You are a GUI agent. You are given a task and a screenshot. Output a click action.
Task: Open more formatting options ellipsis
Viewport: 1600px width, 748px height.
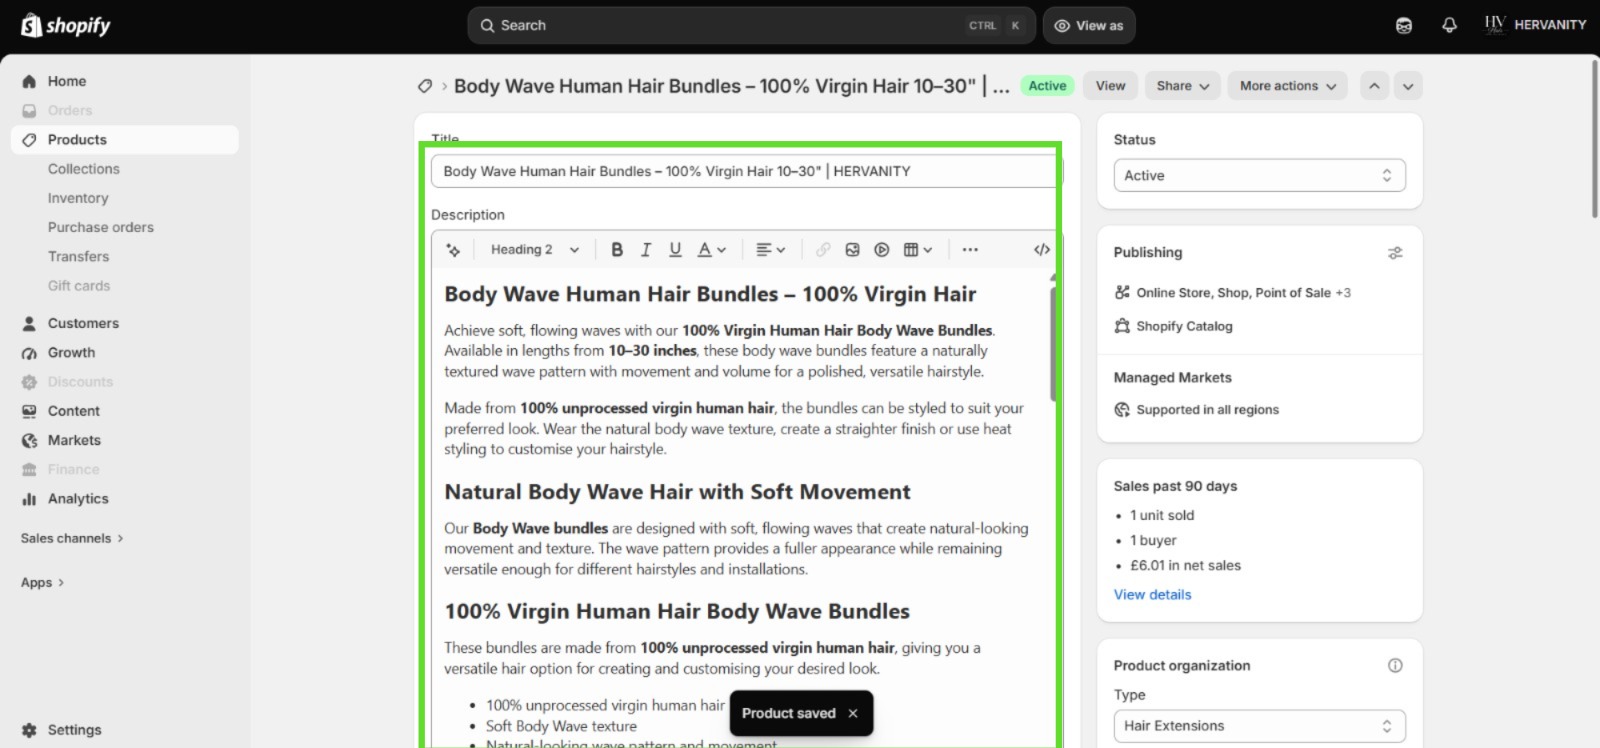tap(970, 250)
